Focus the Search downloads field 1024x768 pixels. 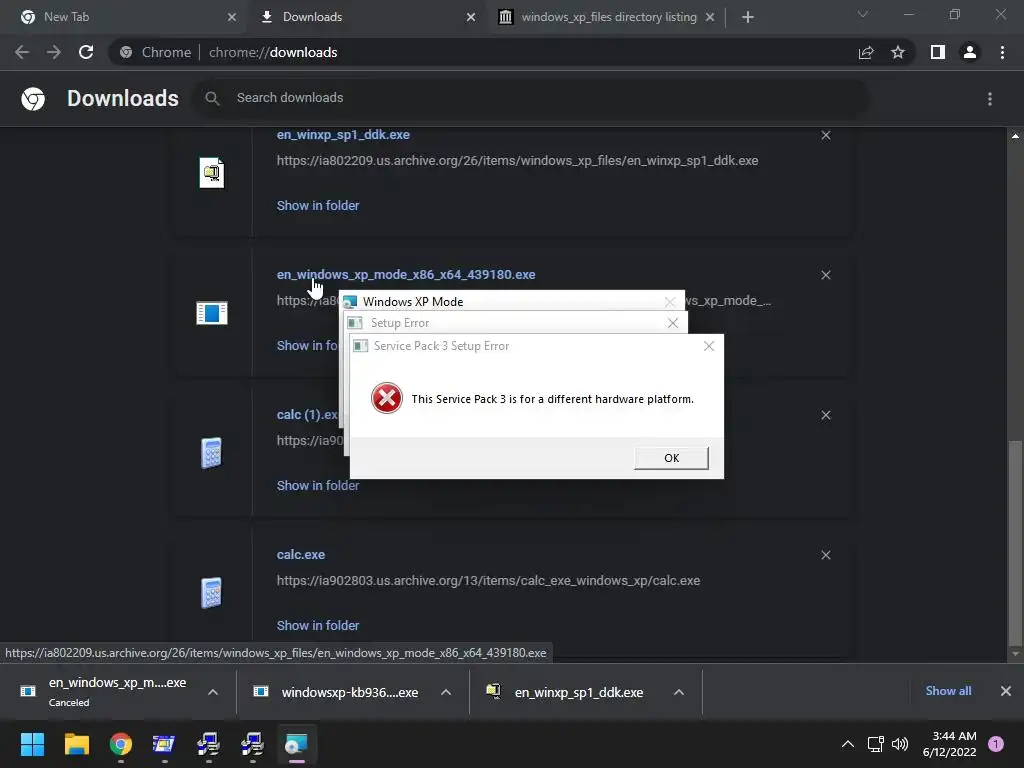(x=530, y=98)
